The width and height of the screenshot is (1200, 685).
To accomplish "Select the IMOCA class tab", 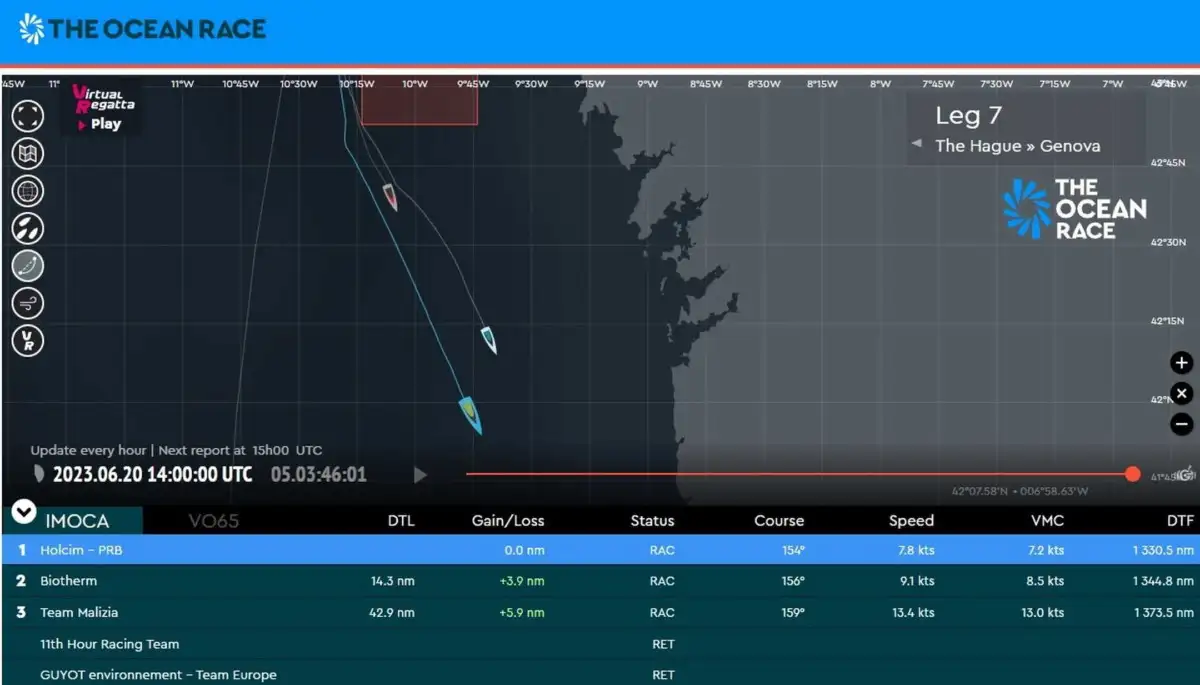I will [77, 520].
